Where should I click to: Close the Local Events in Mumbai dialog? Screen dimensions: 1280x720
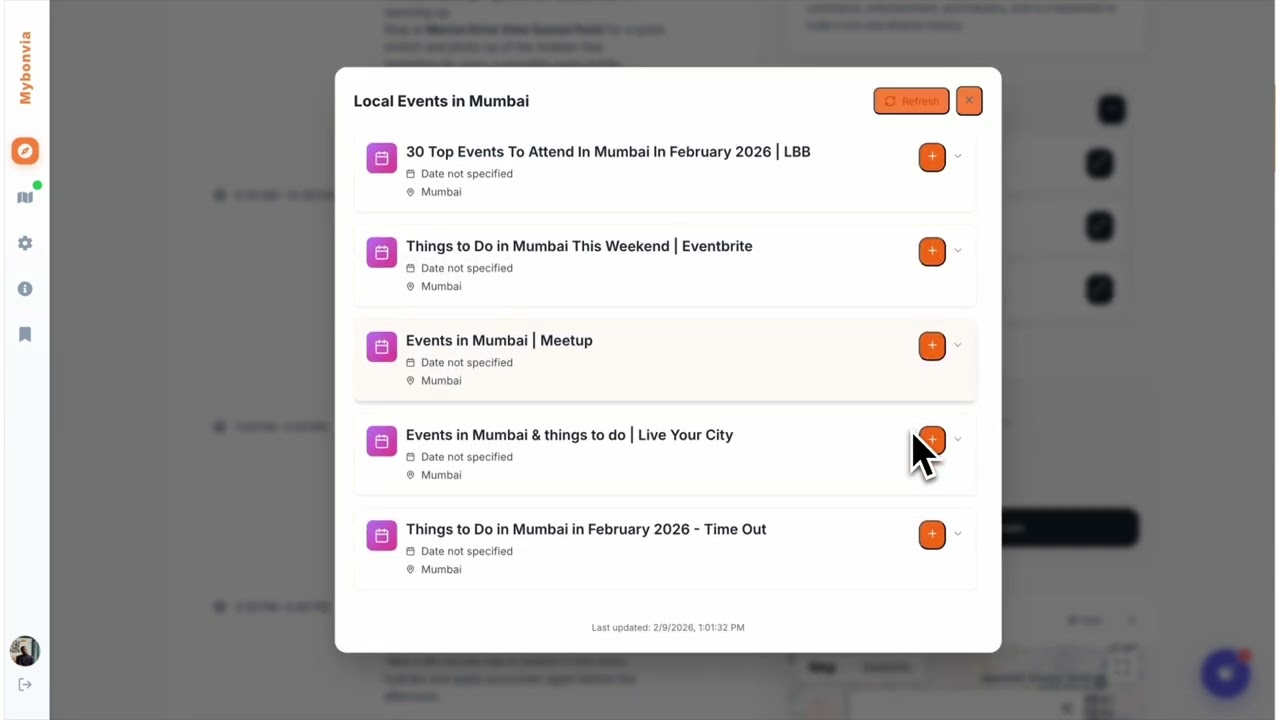pos(969,101)
